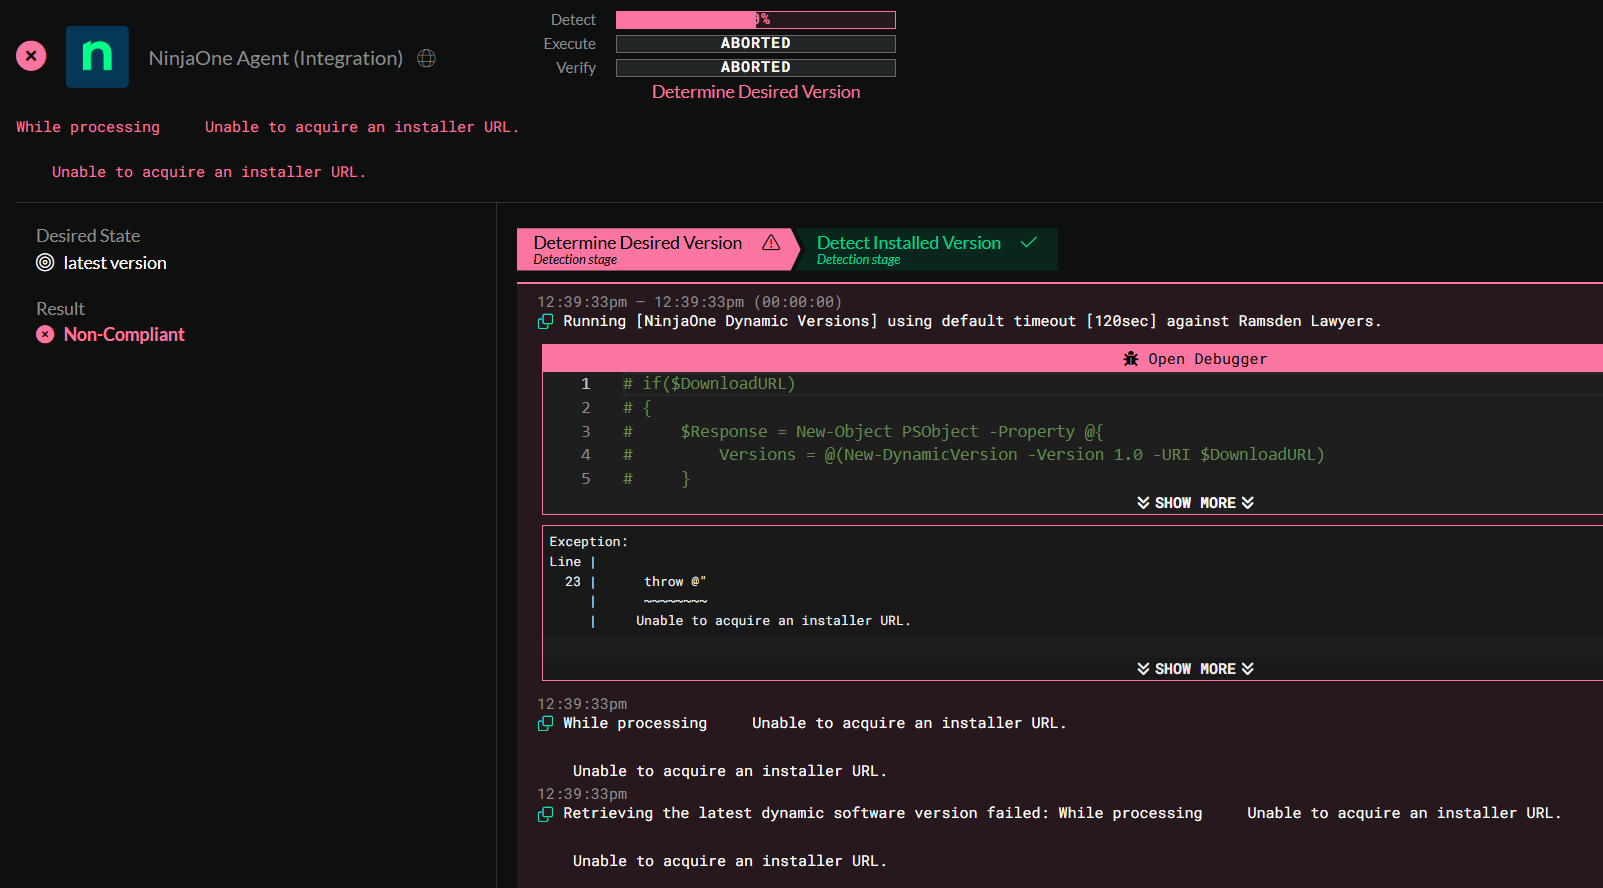The height and width of the screenshot is (888, 1603).
Task: Click the 'Exception:' label
Action: pyautogui.click(x=589, y=542)
